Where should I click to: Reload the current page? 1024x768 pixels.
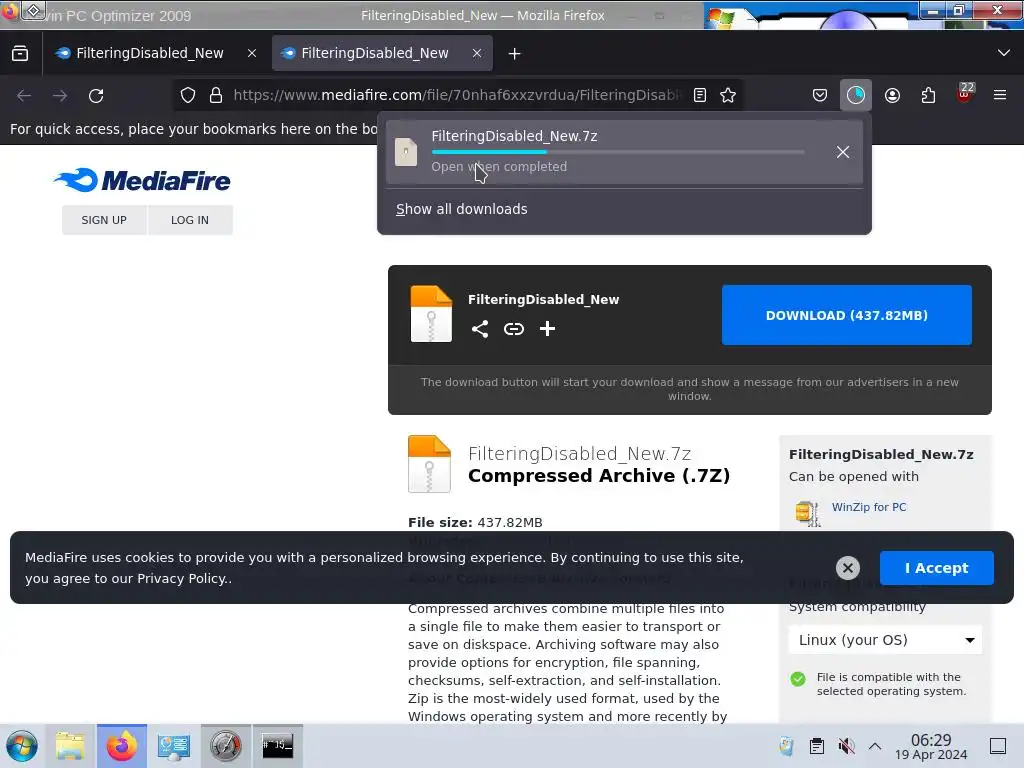96,95
